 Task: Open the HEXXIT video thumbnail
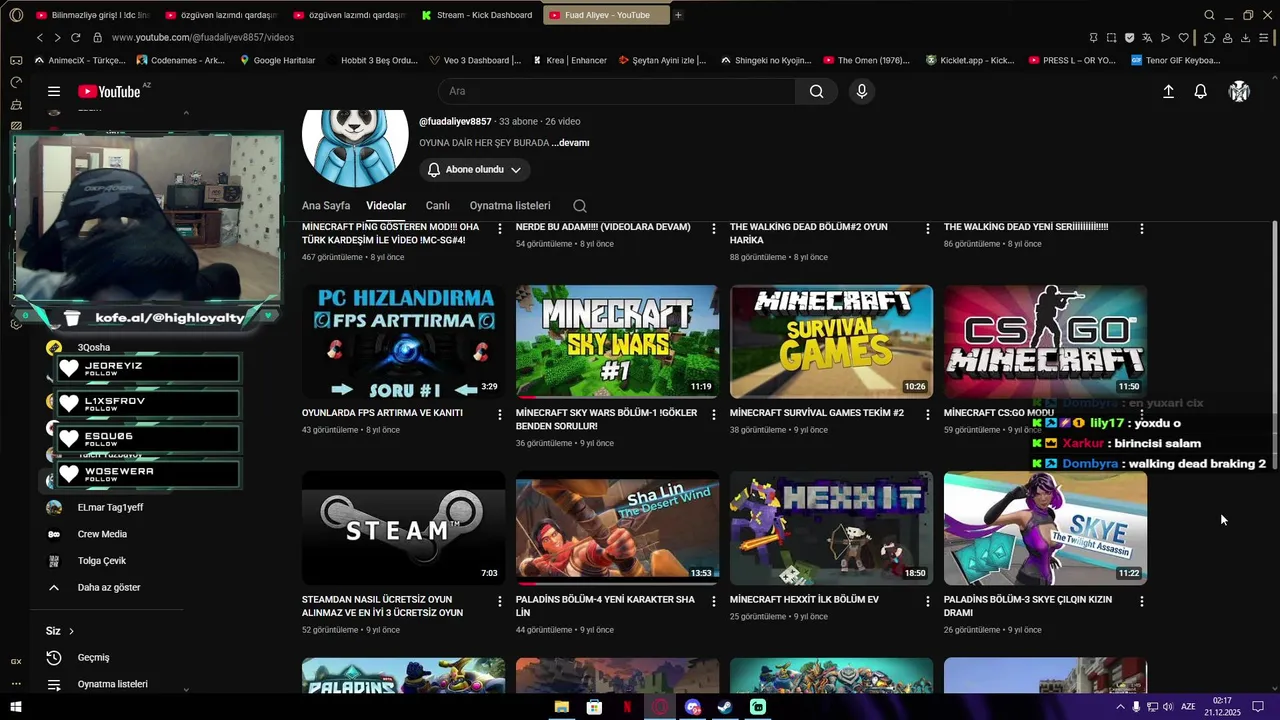pos(831,528)
